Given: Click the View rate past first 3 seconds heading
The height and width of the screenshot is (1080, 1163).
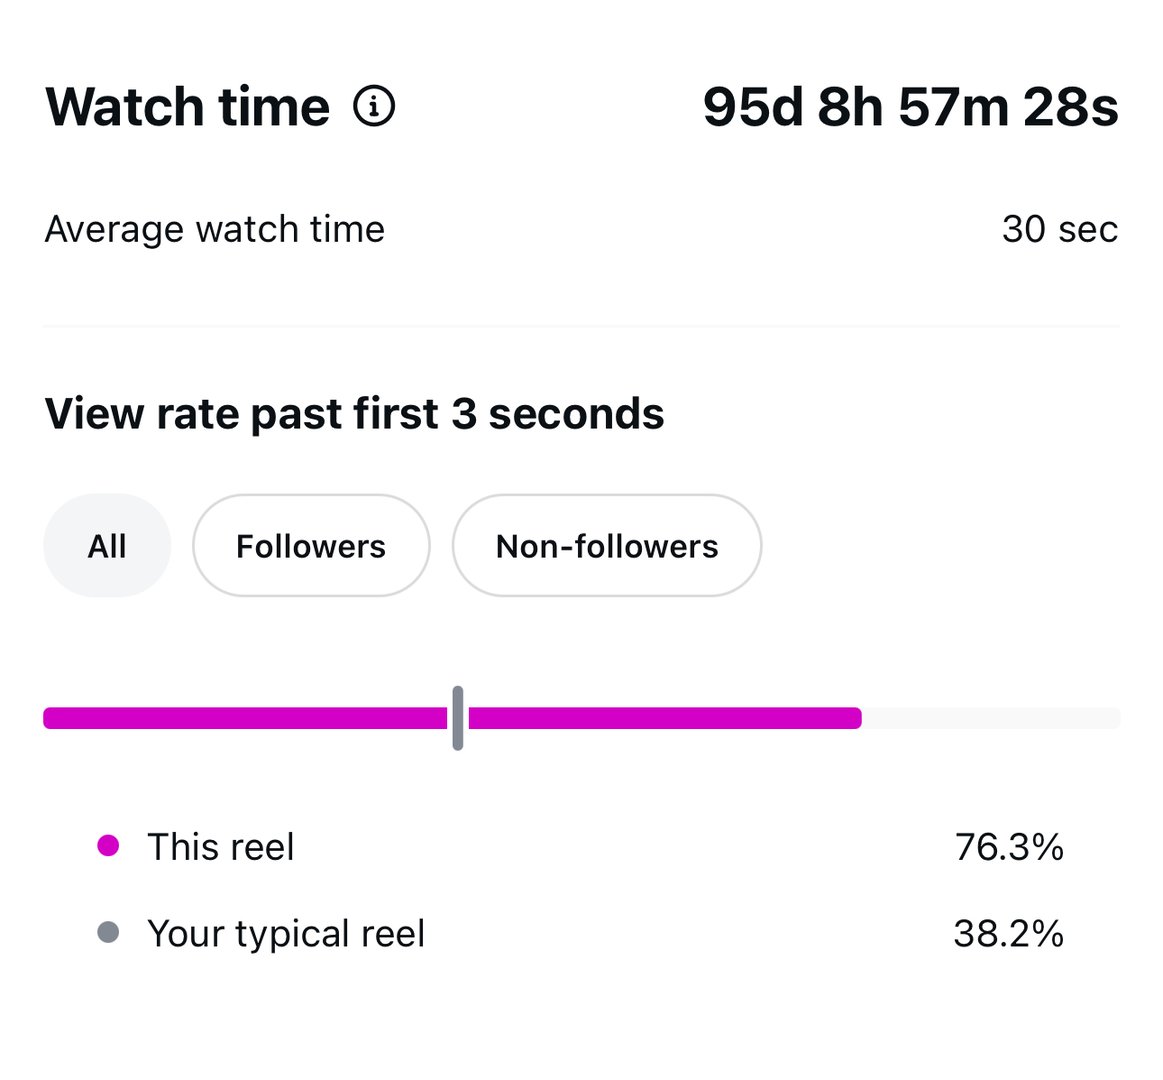Looking at the screenshot, I should (354, 413).
